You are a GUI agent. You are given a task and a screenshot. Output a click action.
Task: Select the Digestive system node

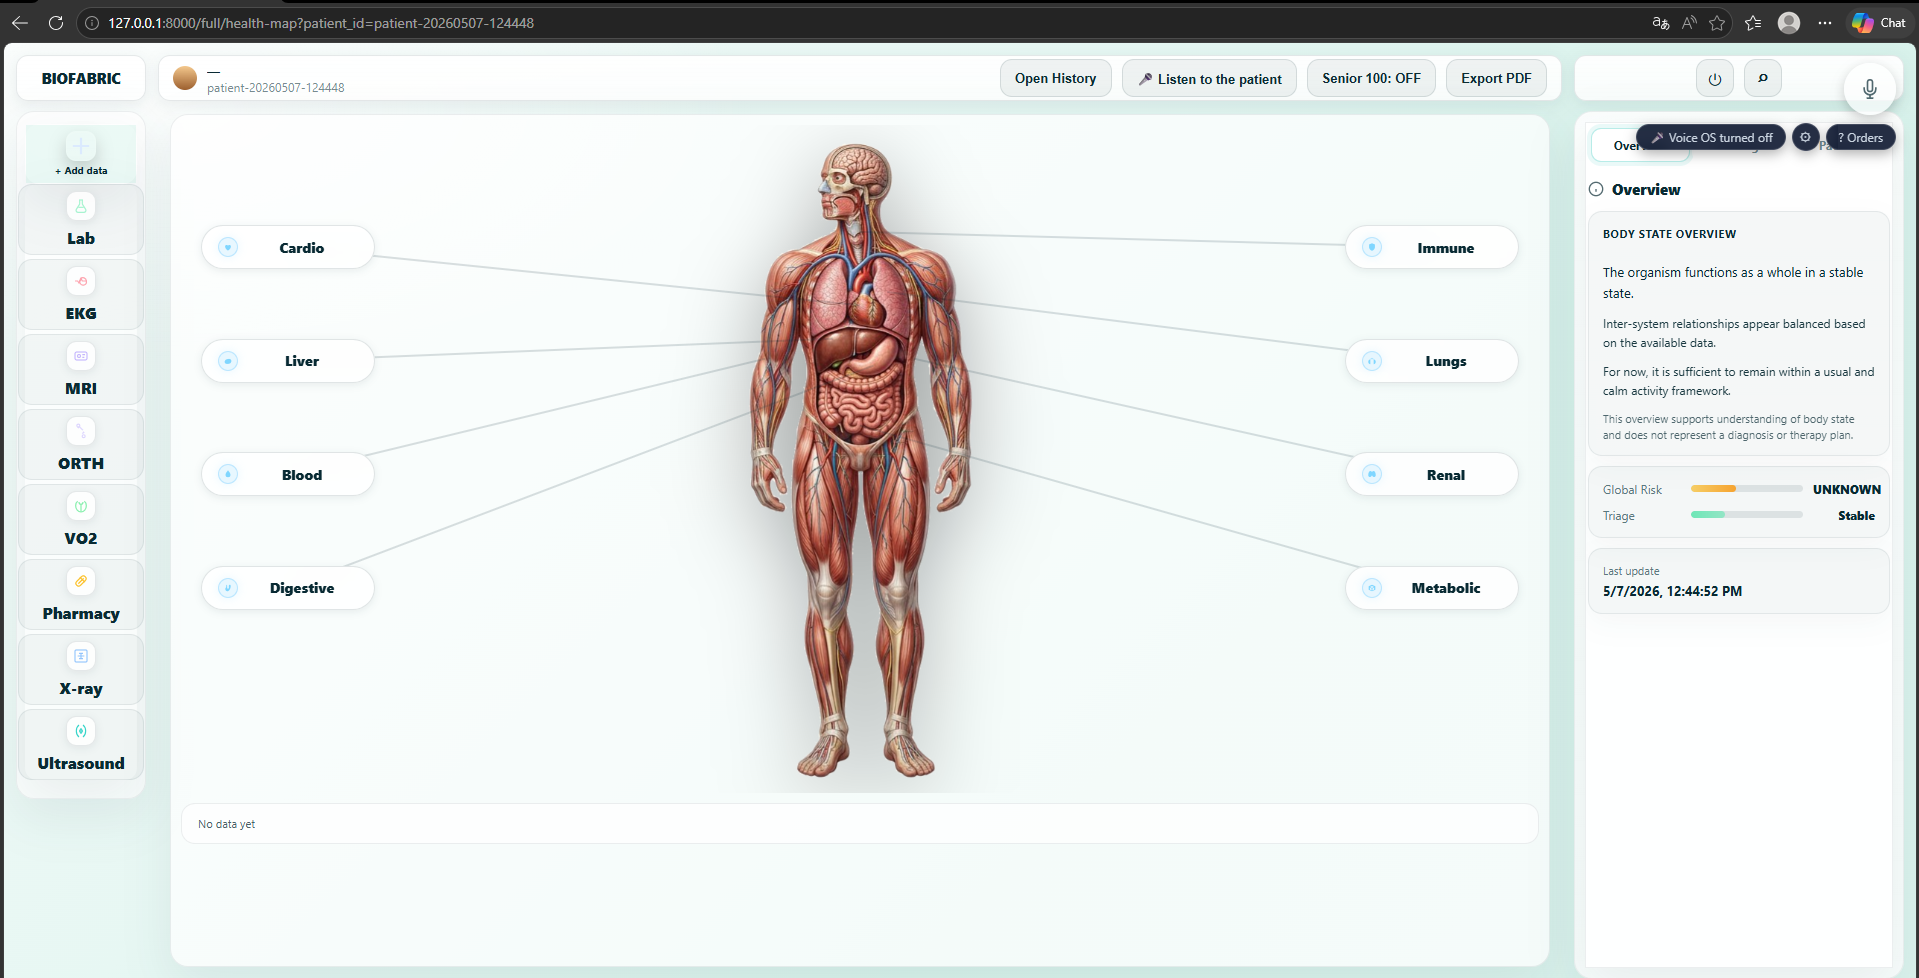click(288, 588)
